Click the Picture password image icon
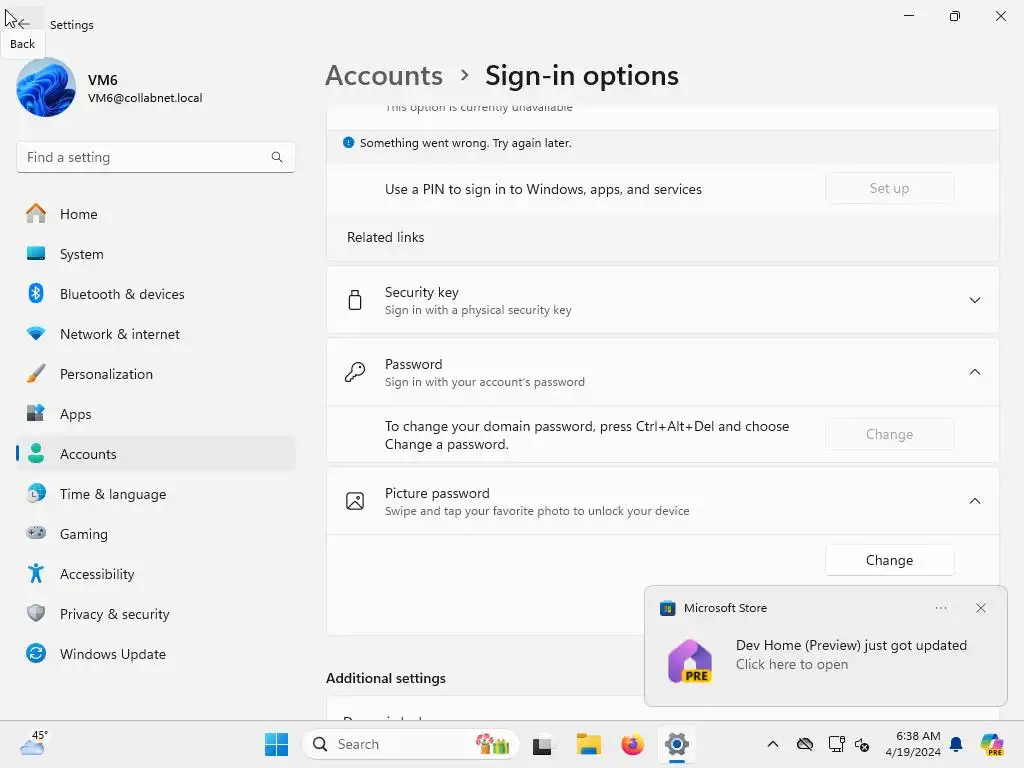The width and height of the screenshot is (1024, 768). tap(355, 502)
